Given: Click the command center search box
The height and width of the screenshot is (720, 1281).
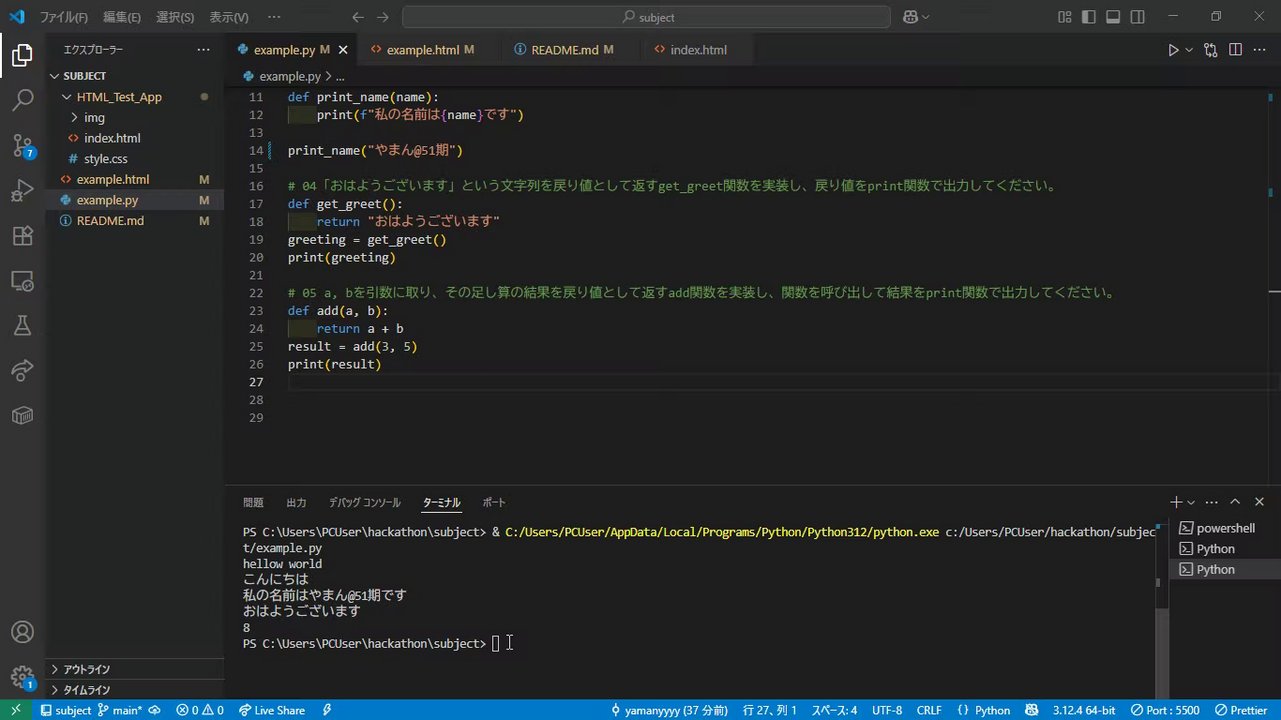Looking at the screenshot, I should click(x=646, y=17).
